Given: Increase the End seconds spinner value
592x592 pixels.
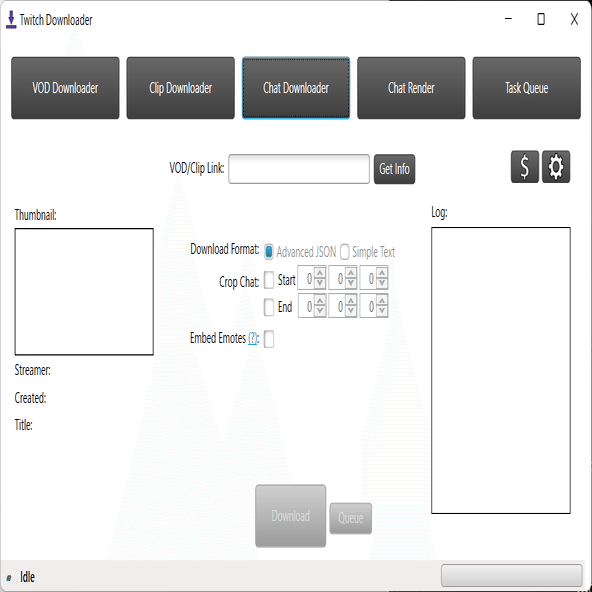Looking at the screenshot, I should pos(382,300).
